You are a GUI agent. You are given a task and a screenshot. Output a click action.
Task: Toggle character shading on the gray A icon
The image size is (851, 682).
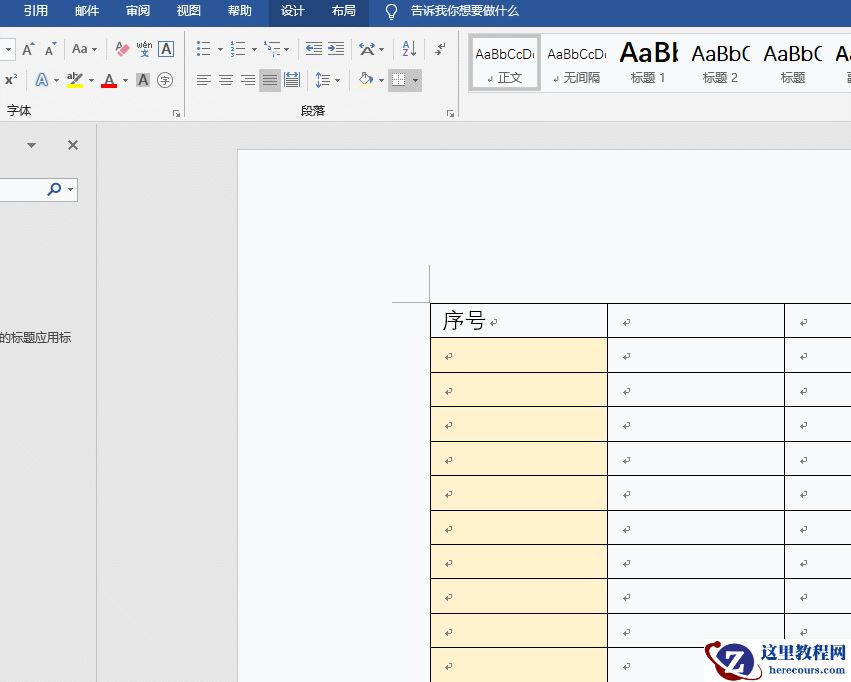pyautogui.click(x=143, y=80)
